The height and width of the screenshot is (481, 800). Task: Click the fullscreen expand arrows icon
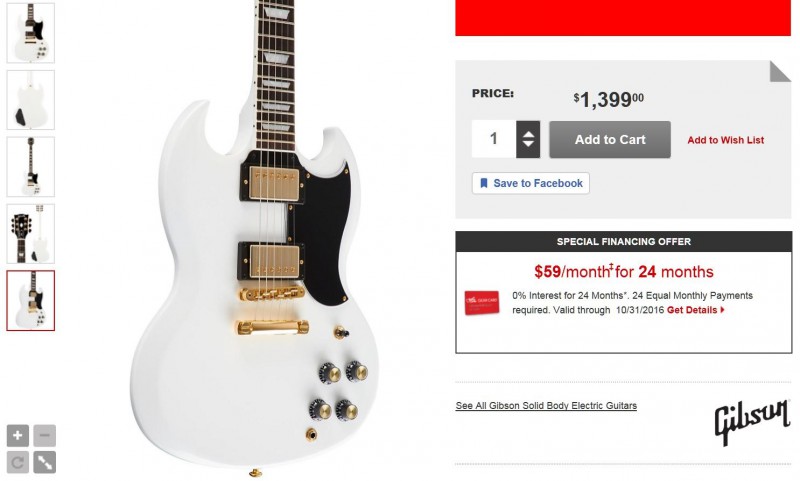44,462
